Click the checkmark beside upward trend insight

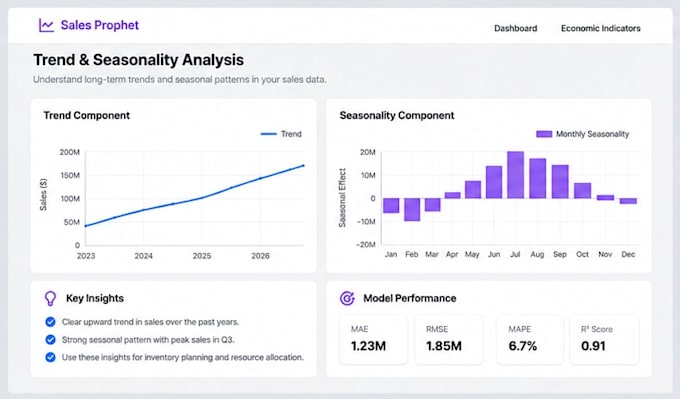[50, 322]
